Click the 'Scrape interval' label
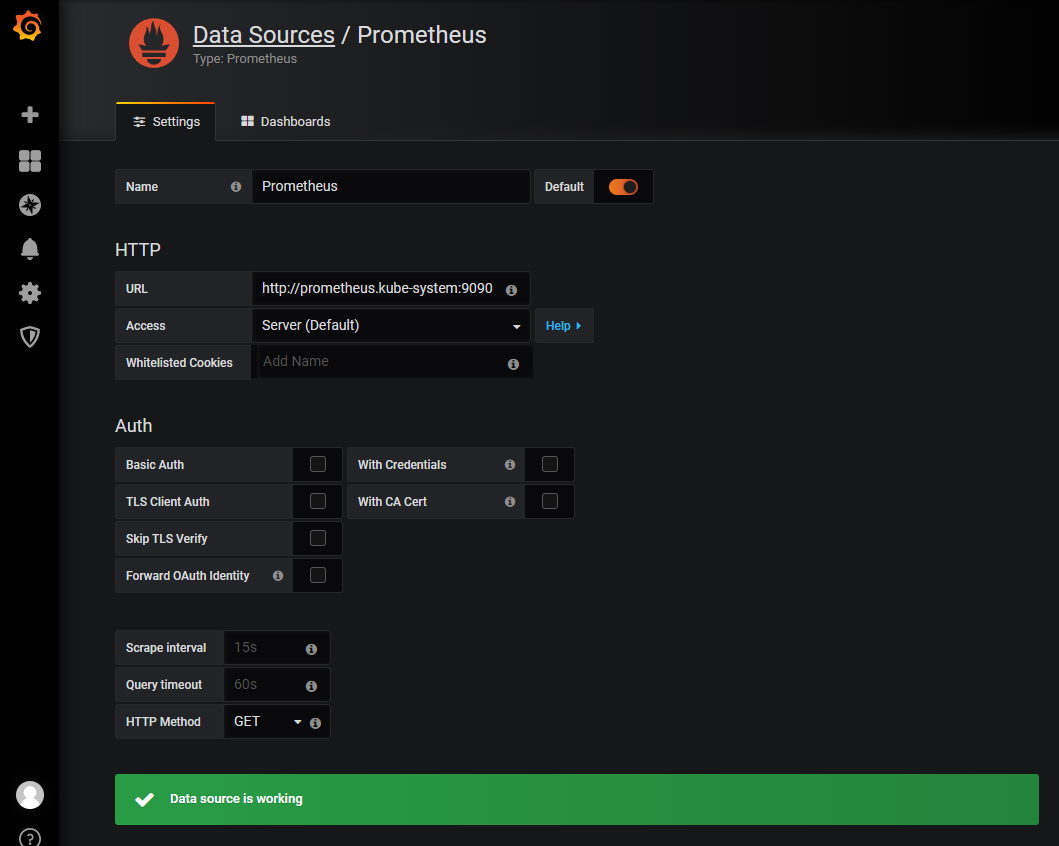This screenshot has height=846, width=1059. [x=166, y=648]
